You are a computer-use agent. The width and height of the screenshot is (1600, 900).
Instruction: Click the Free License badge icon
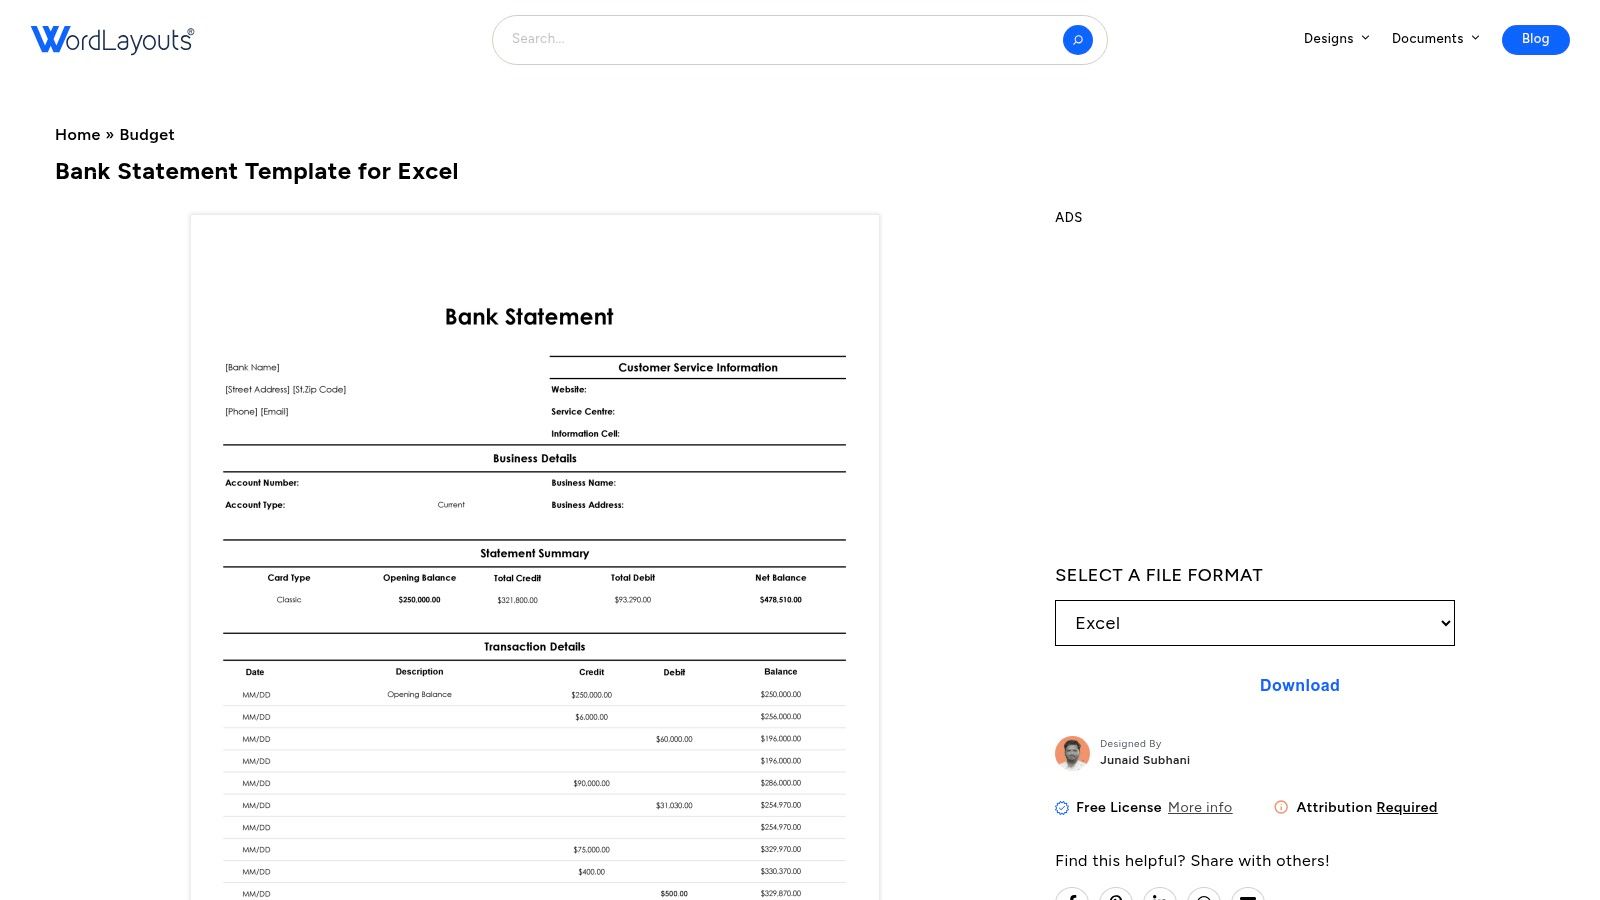click(1062, 808)
